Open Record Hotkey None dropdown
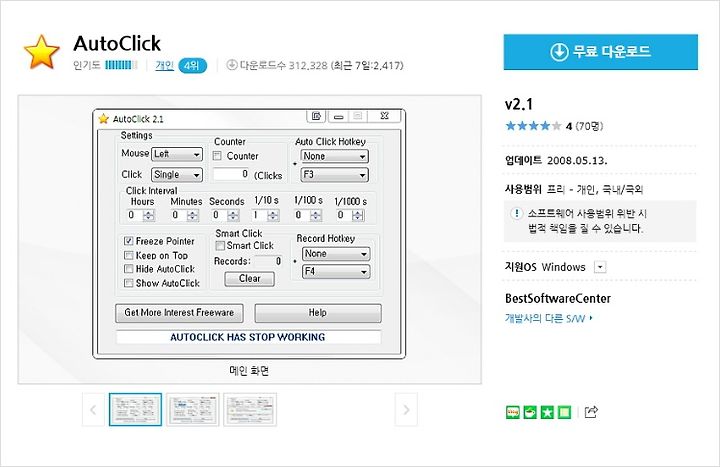Viewport: 720px width, 467px height. [336, 253]
